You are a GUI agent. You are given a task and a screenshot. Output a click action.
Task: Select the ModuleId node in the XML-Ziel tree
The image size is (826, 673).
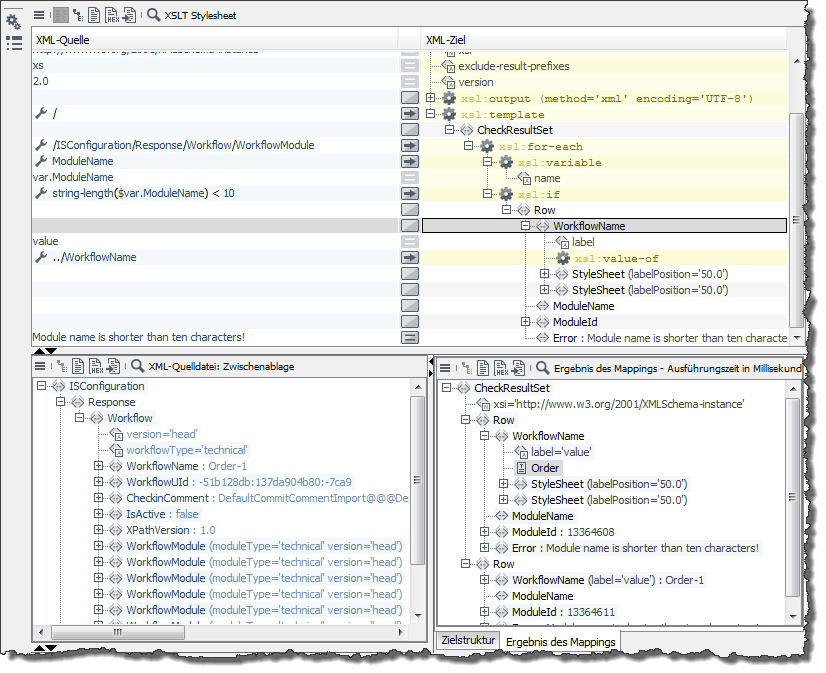tap(575, 322)
